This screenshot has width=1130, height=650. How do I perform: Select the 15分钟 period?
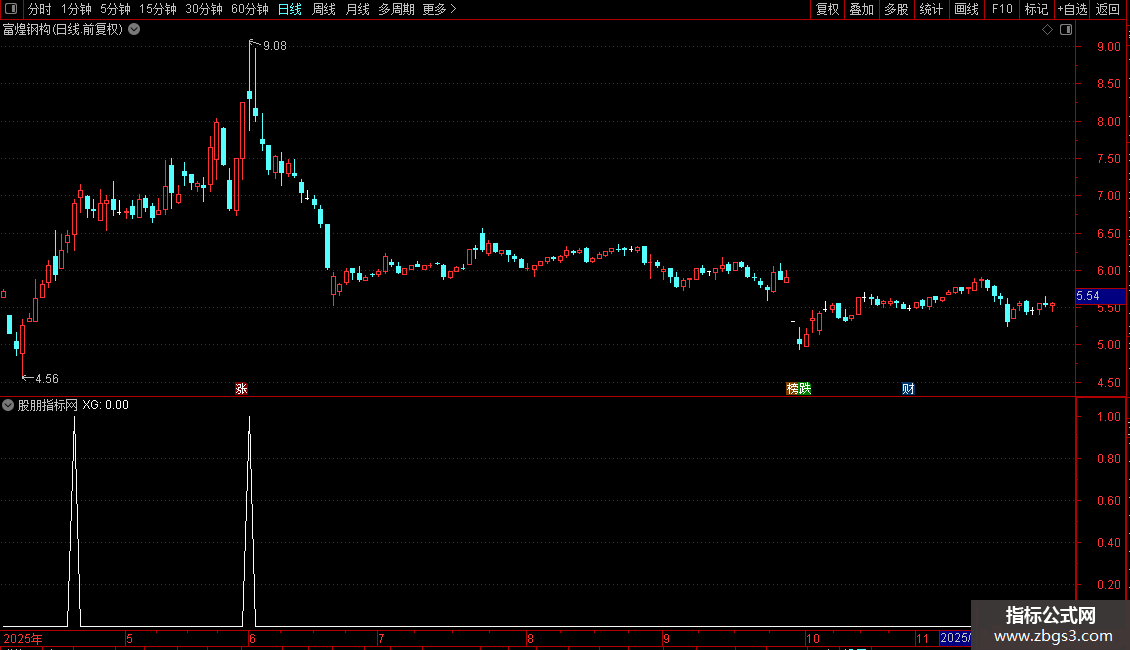point(158,9)
